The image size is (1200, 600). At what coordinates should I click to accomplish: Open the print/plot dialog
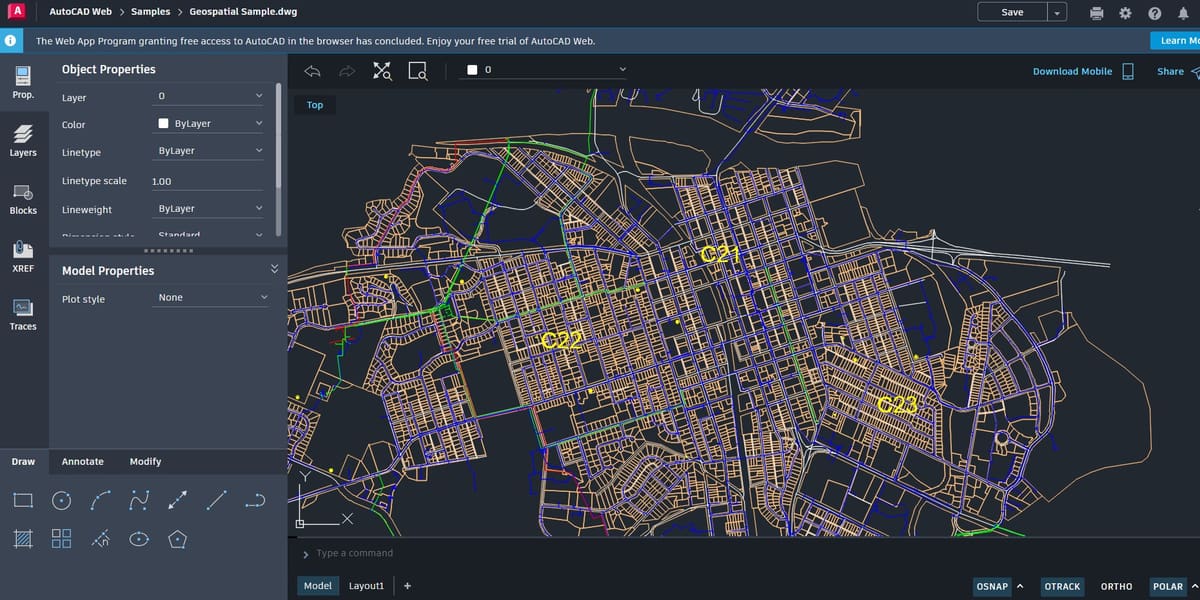click(1097, 13)
